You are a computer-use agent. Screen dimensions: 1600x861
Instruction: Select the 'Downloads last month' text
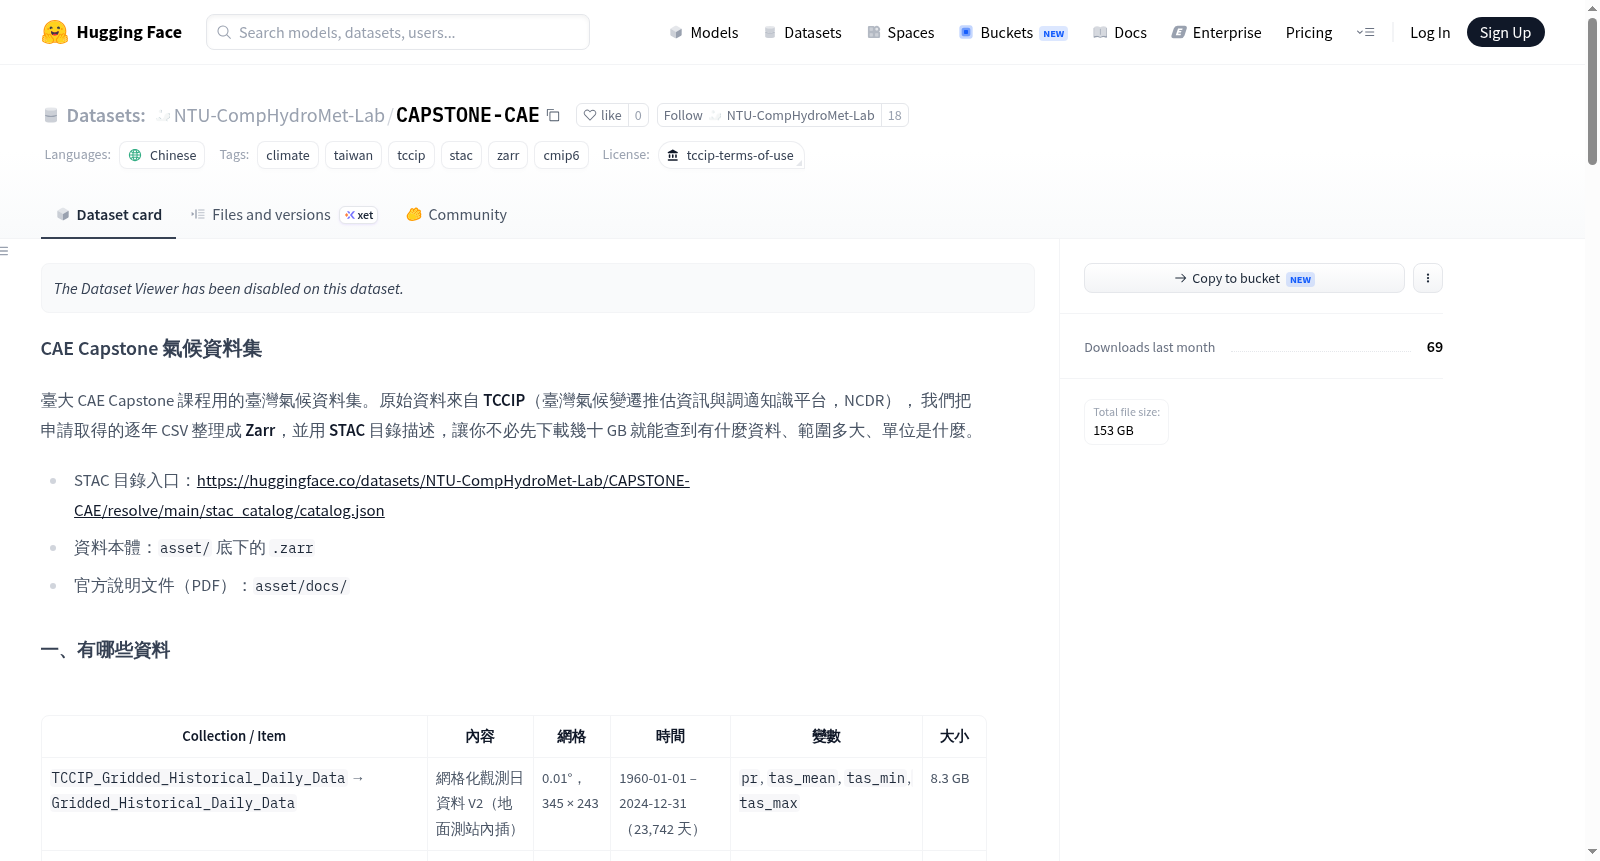(1149, 348)
